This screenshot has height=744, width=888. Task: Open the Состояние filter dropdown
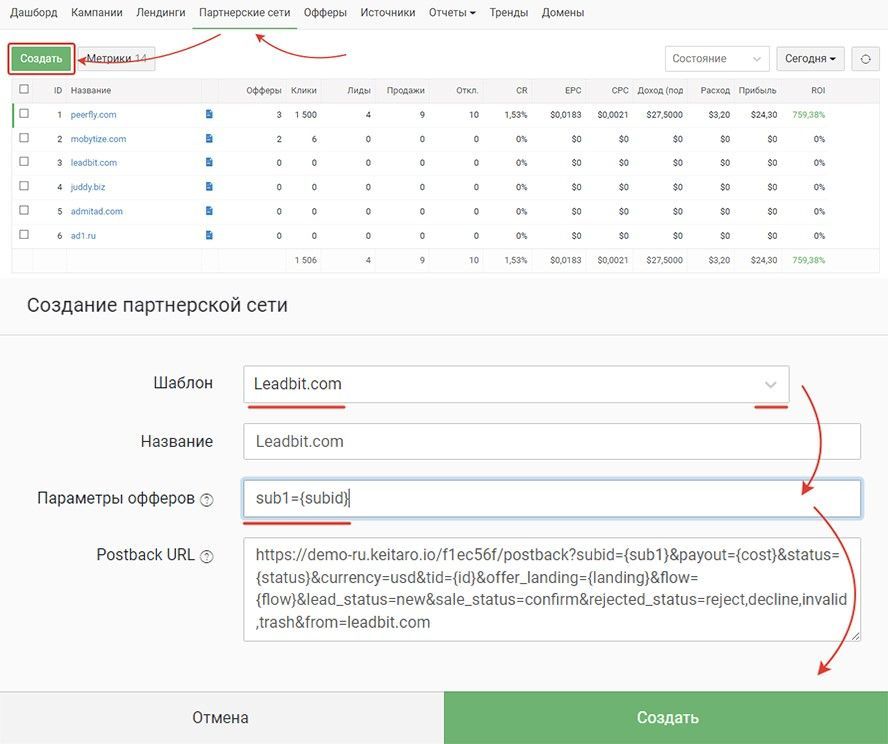716,59
